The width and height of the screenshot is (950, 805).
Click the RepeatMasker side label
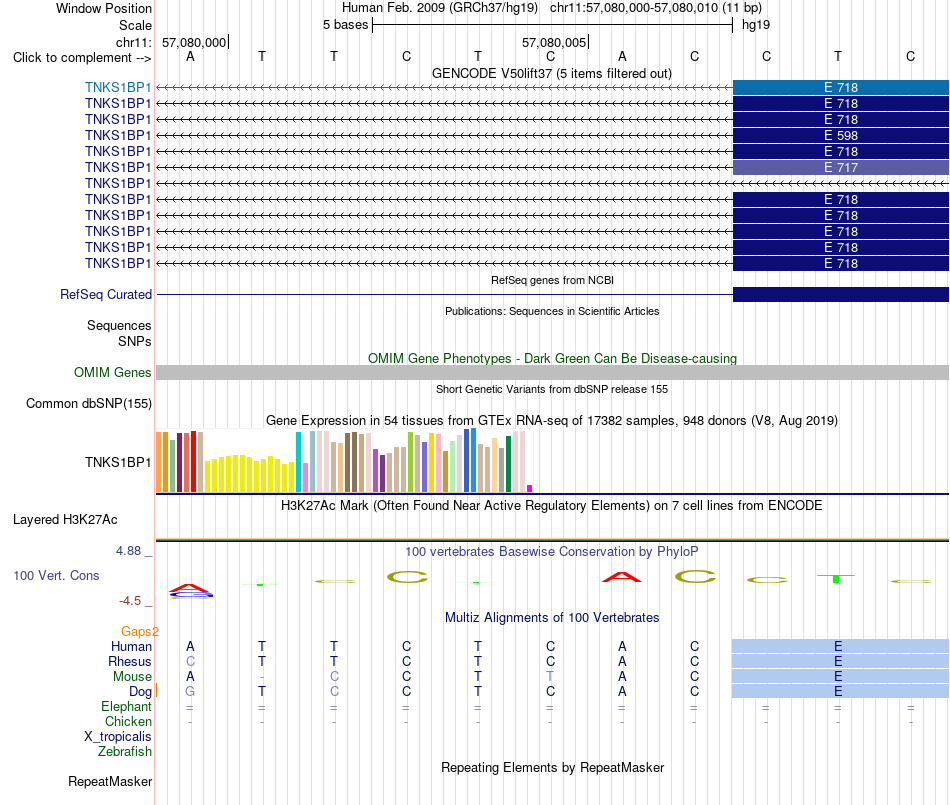[110, 782]
